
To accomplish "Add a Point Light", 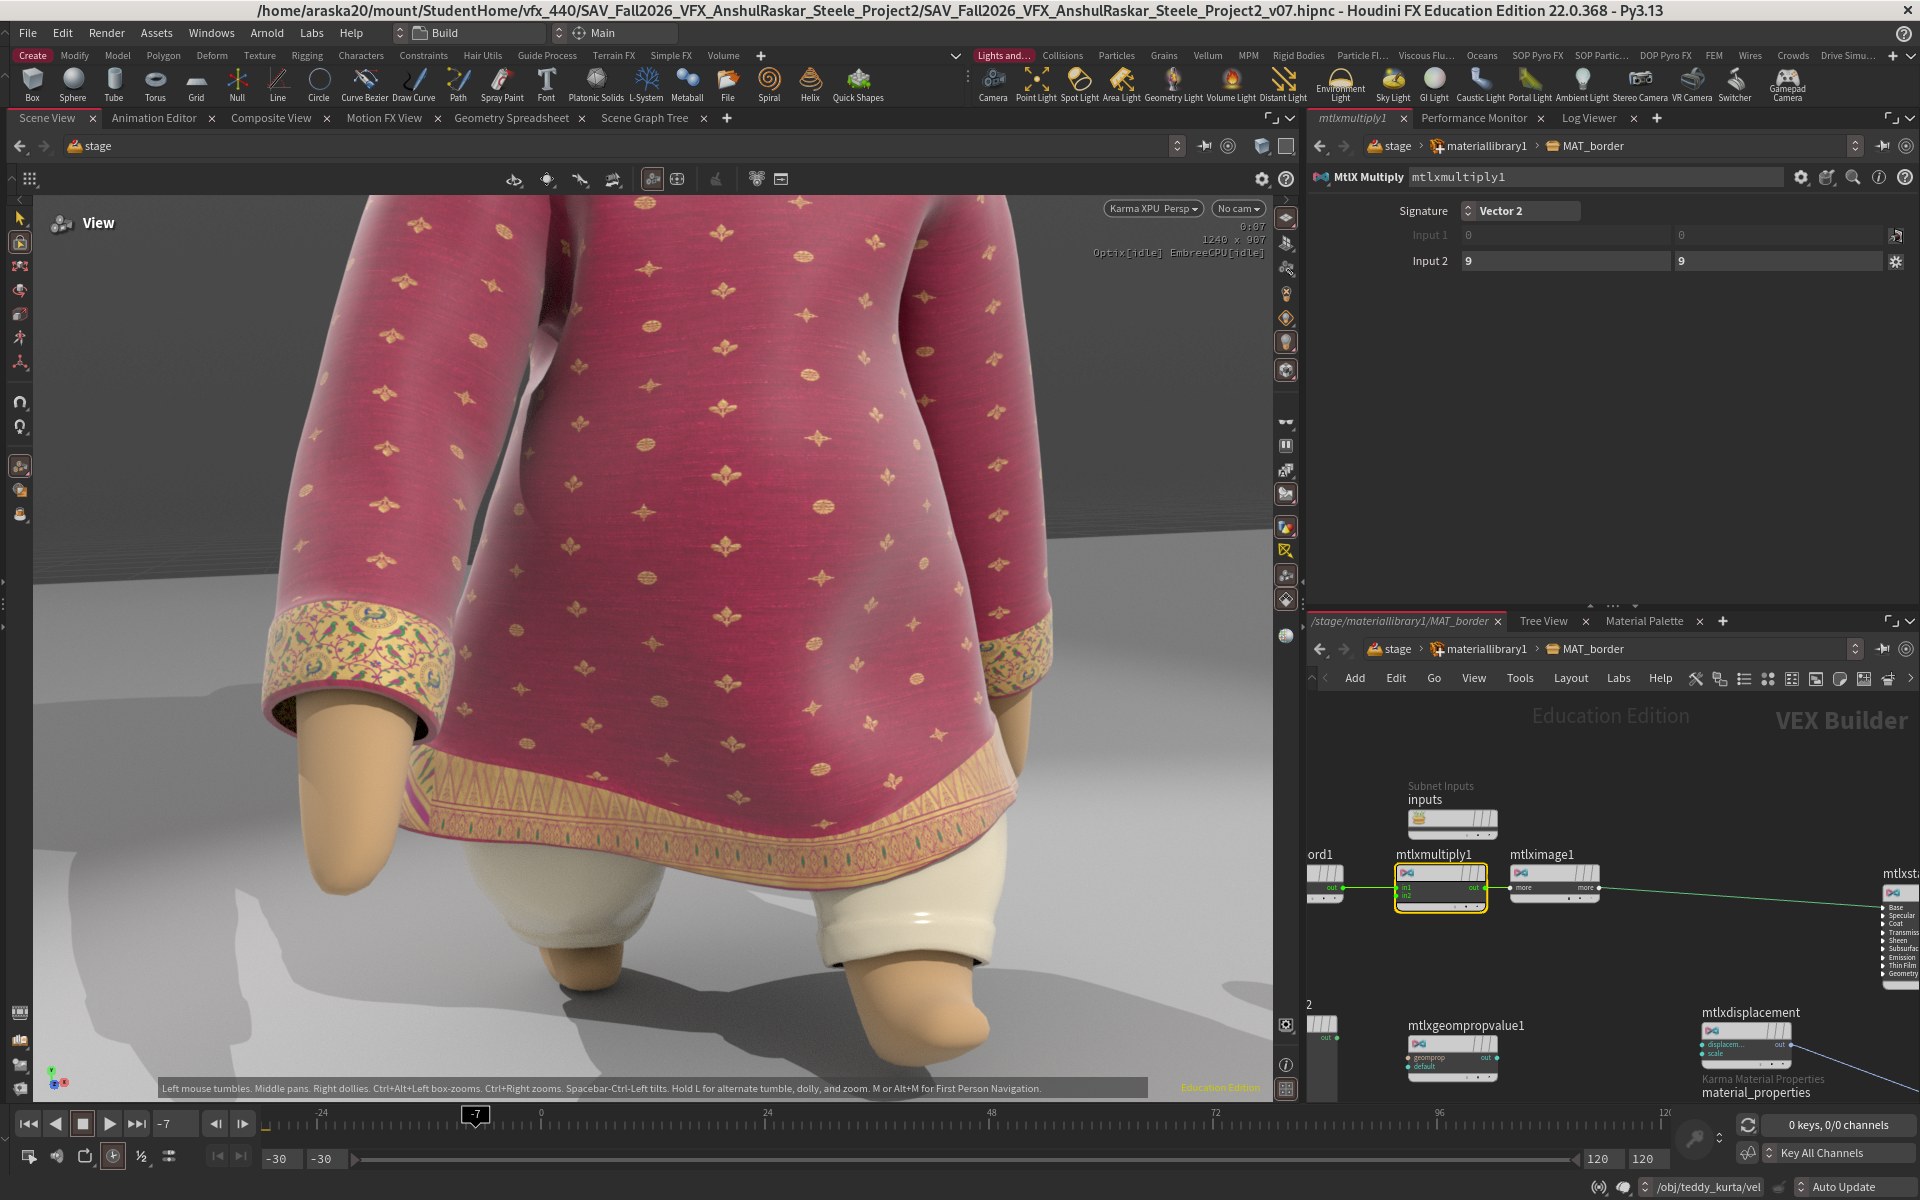I will 1036,84.
